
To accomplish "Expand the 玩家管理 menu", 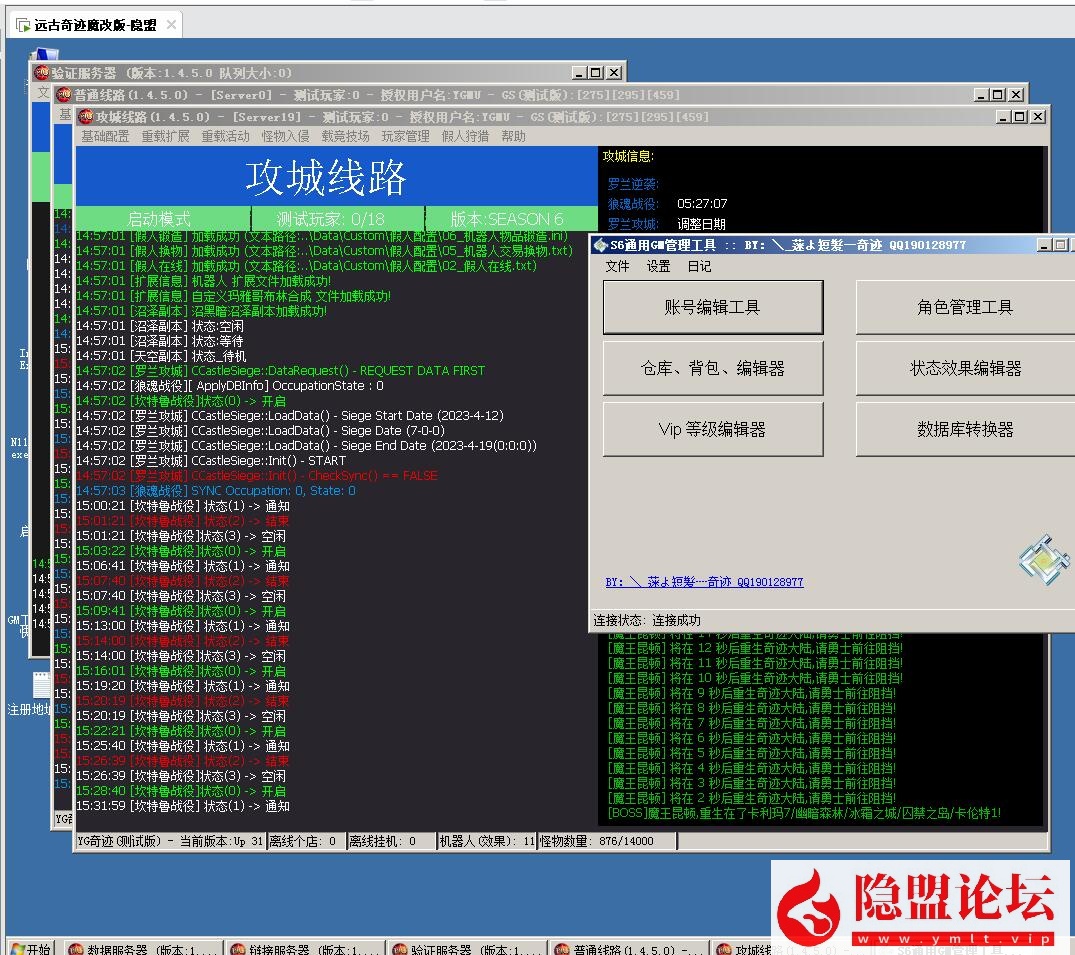I will [405, 136].
